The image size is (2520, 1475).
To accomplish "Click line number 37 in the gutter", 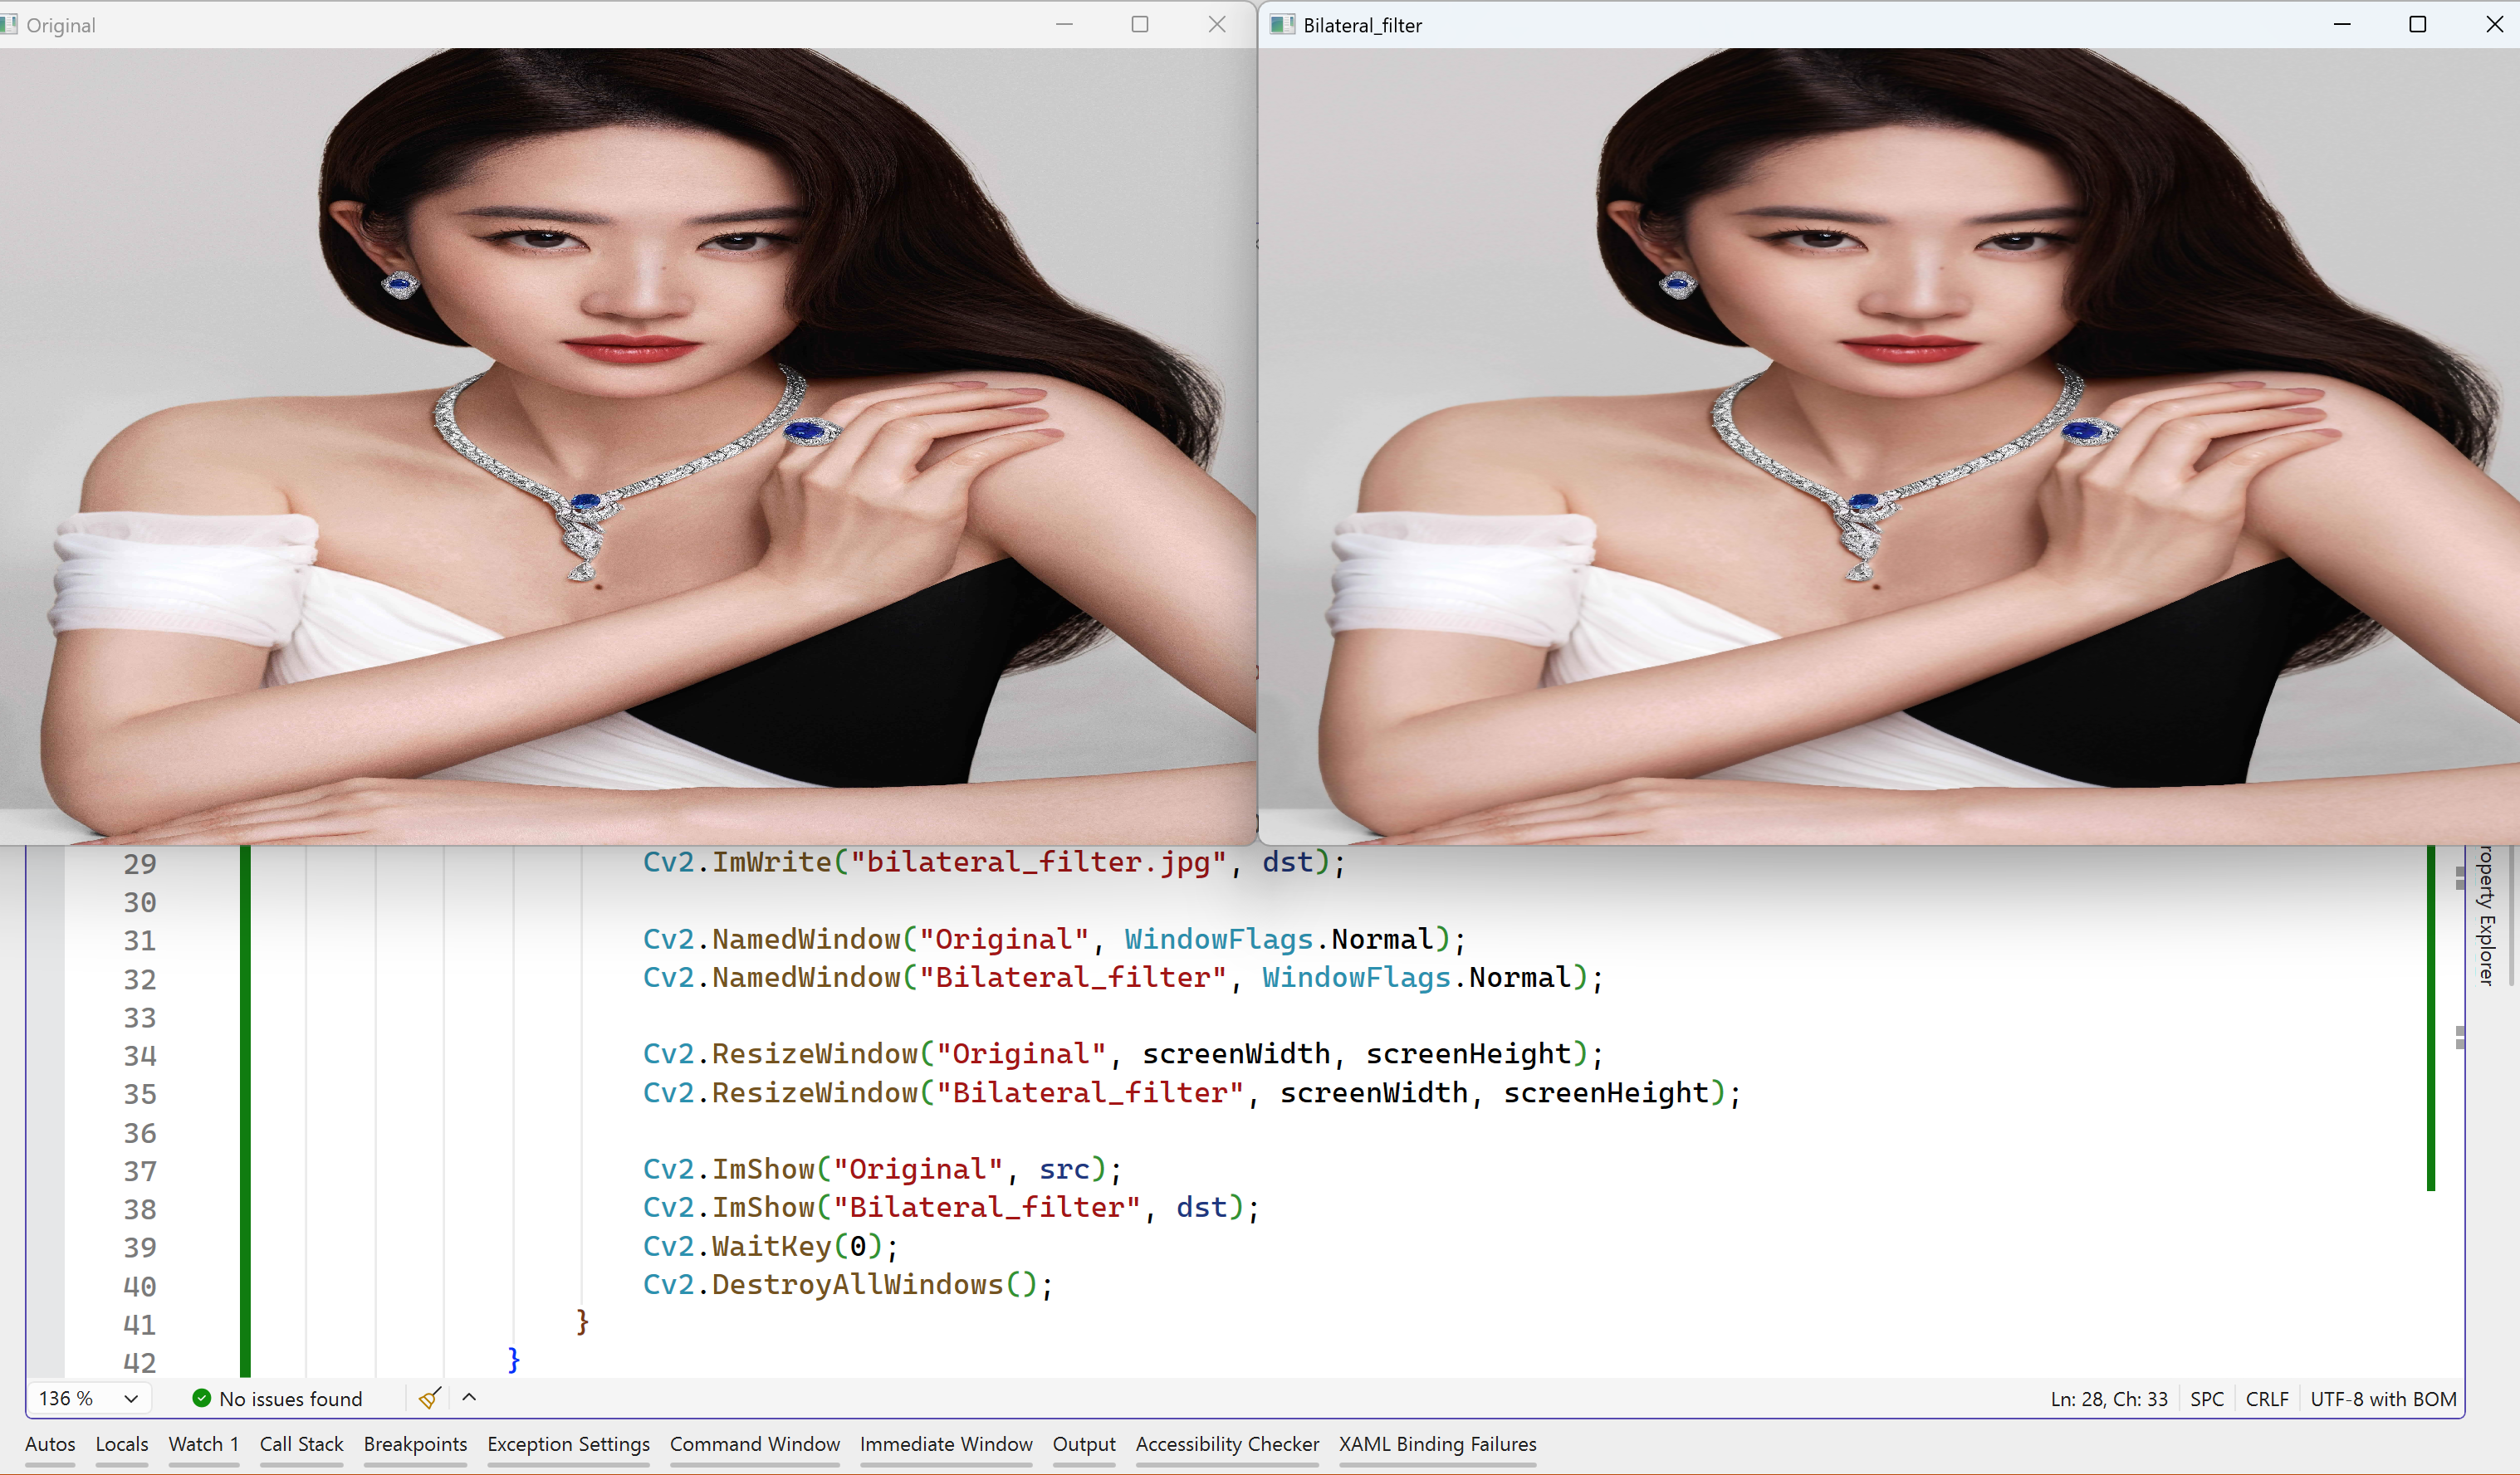I will coord(140,1170).
